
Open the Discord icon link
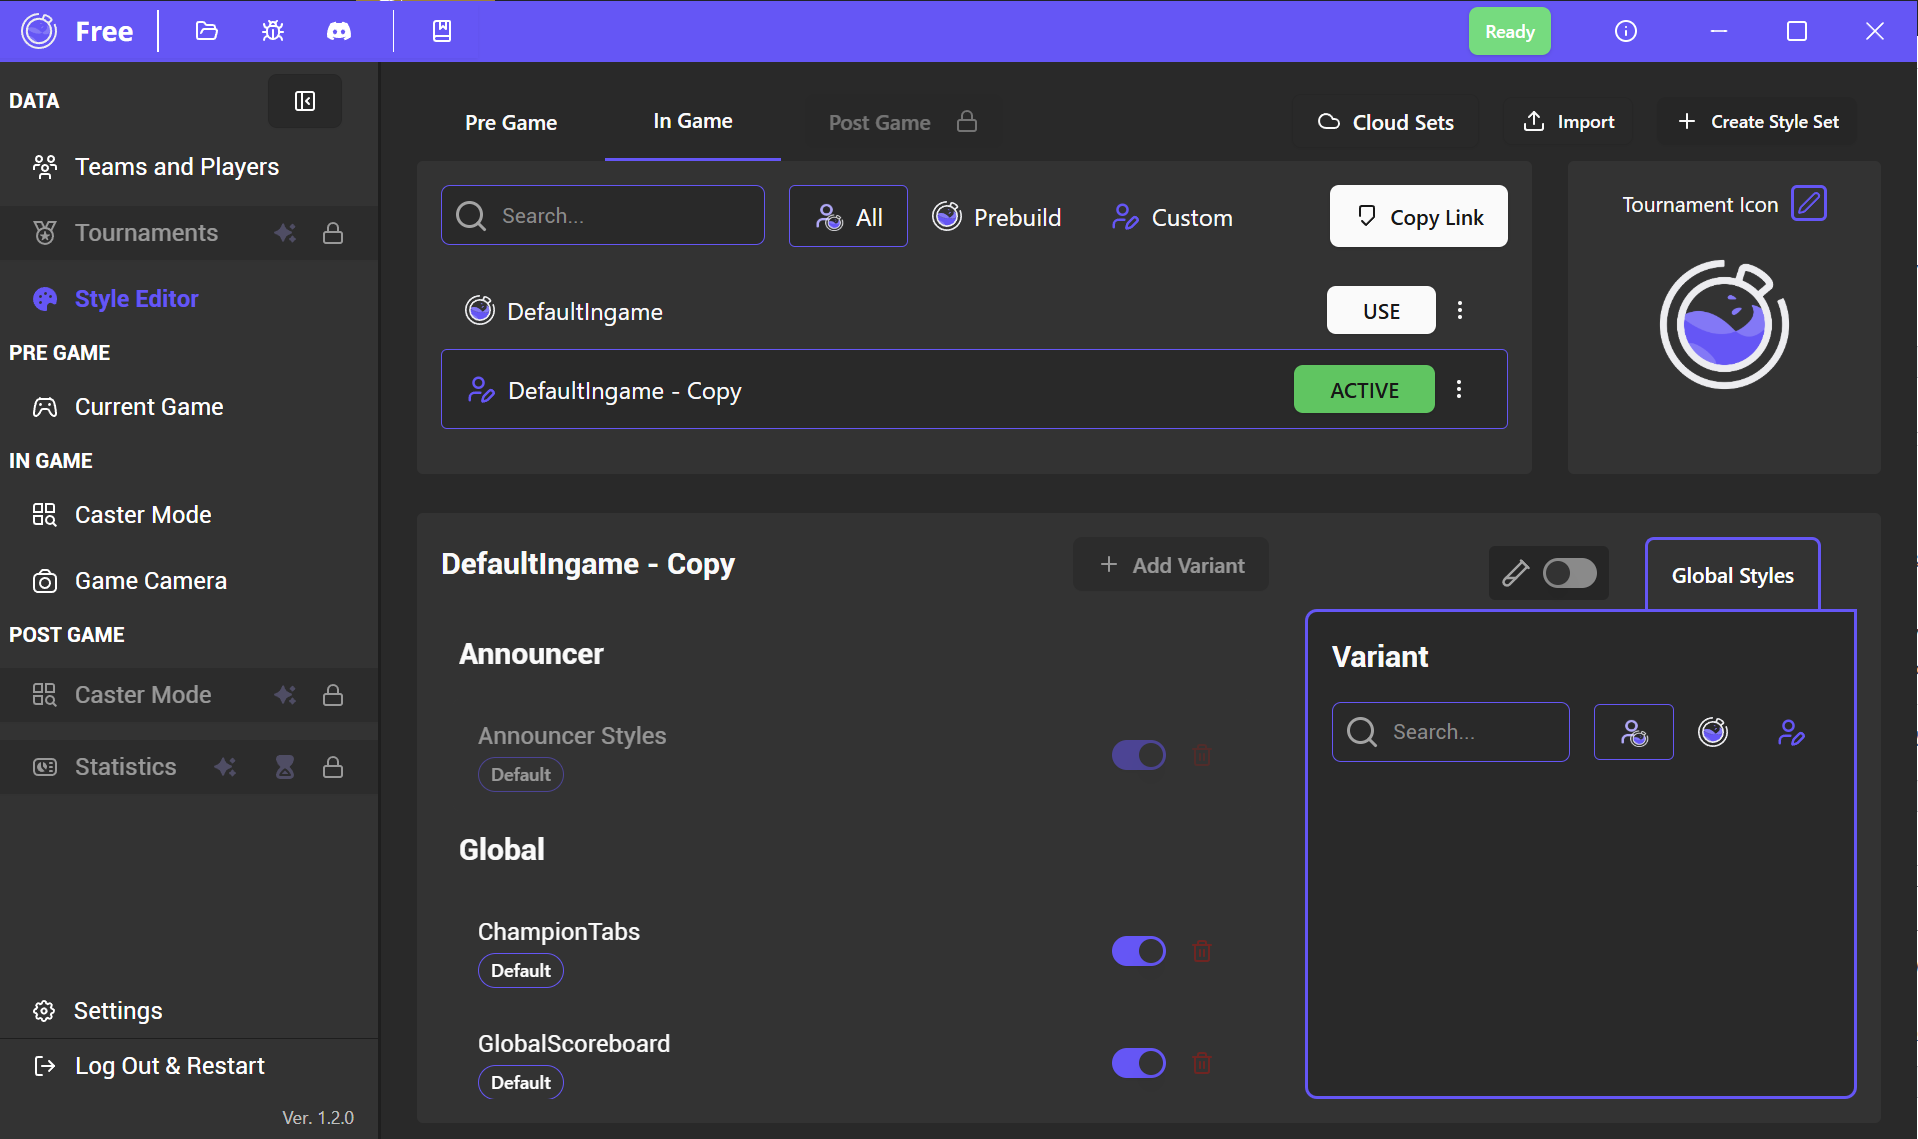(339, 31)
